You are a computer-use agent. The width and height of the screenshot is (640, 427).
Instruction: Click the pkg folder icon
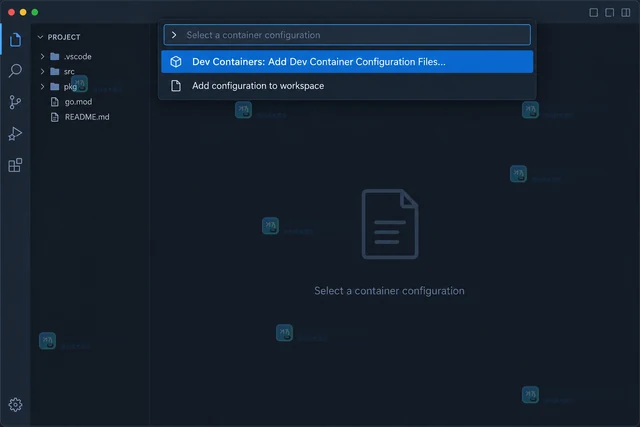click(55, 87)
